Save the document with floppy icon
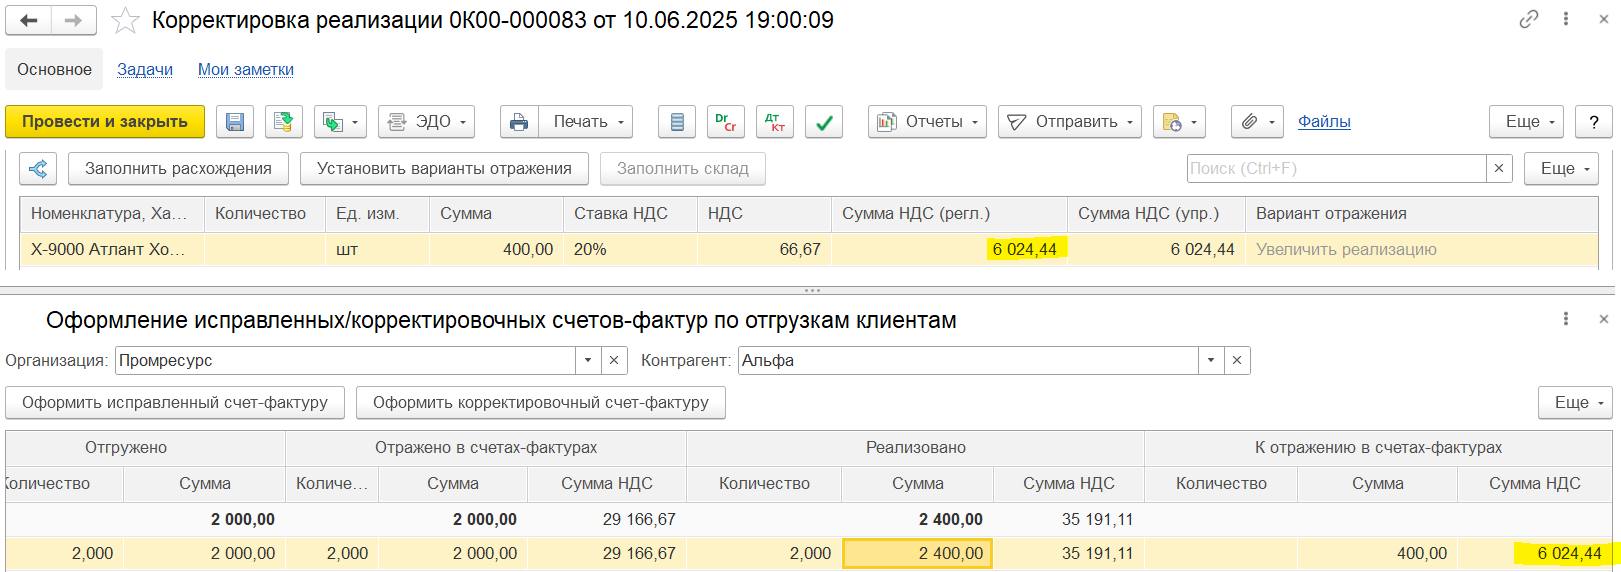Screen dimensions: 1621x572 click(x=235, y=122)
